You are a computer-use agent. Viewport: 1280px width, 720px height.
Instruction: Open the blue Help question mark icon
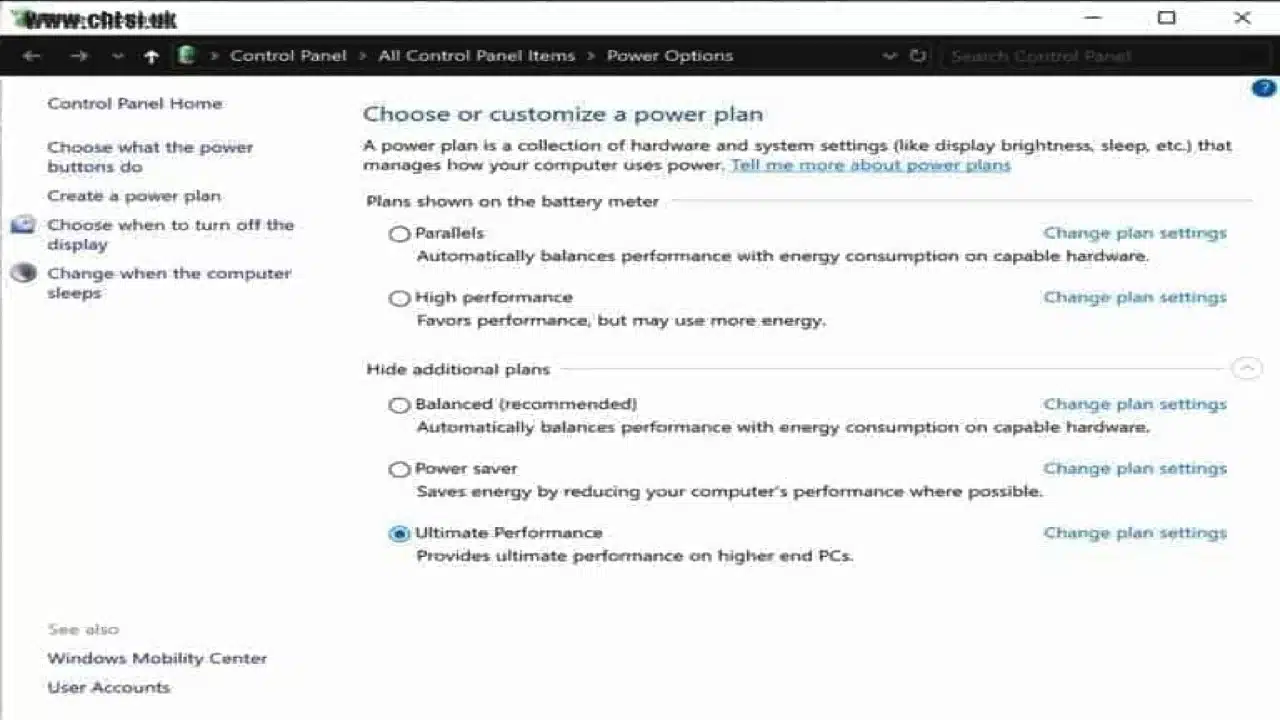[1263, 88]
